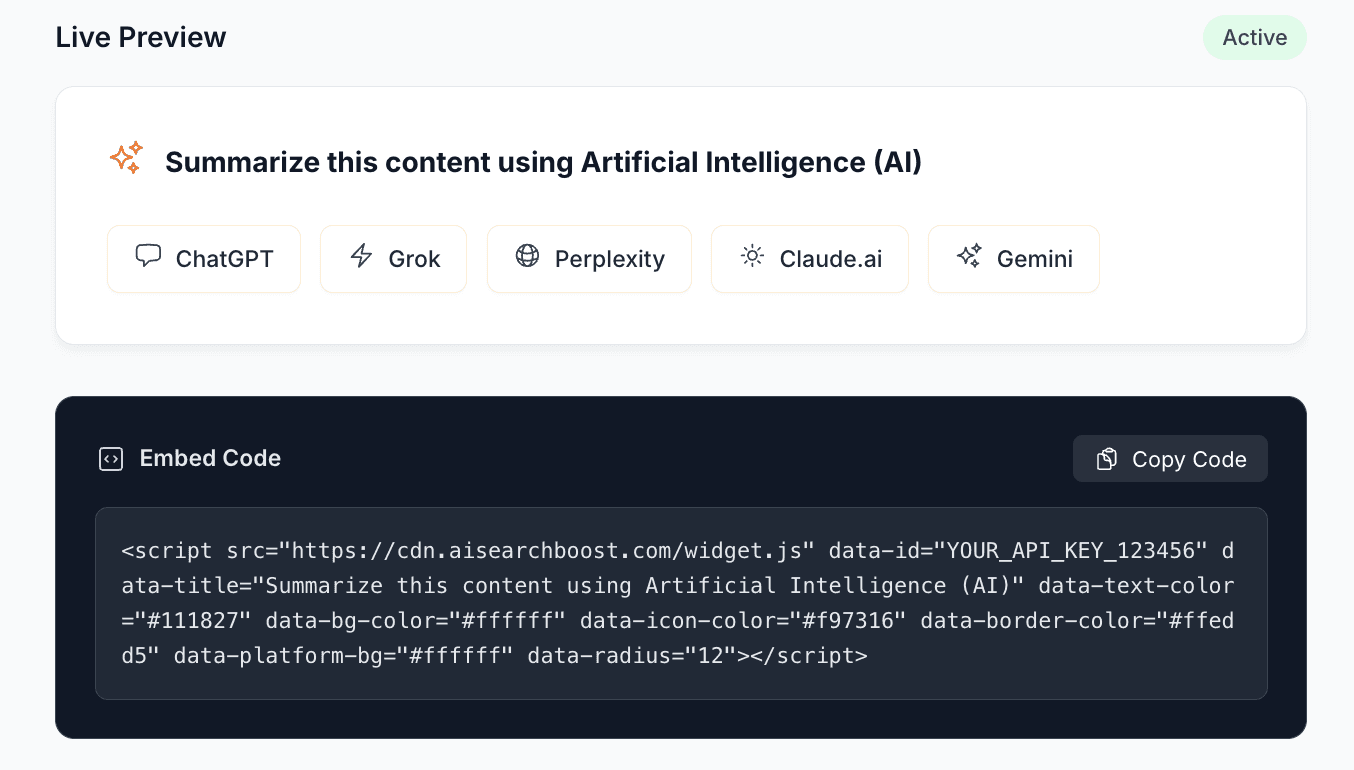Click the Gemini sparkles icon
Viewport: 1354px width, 770px height.
click(969, 257)
